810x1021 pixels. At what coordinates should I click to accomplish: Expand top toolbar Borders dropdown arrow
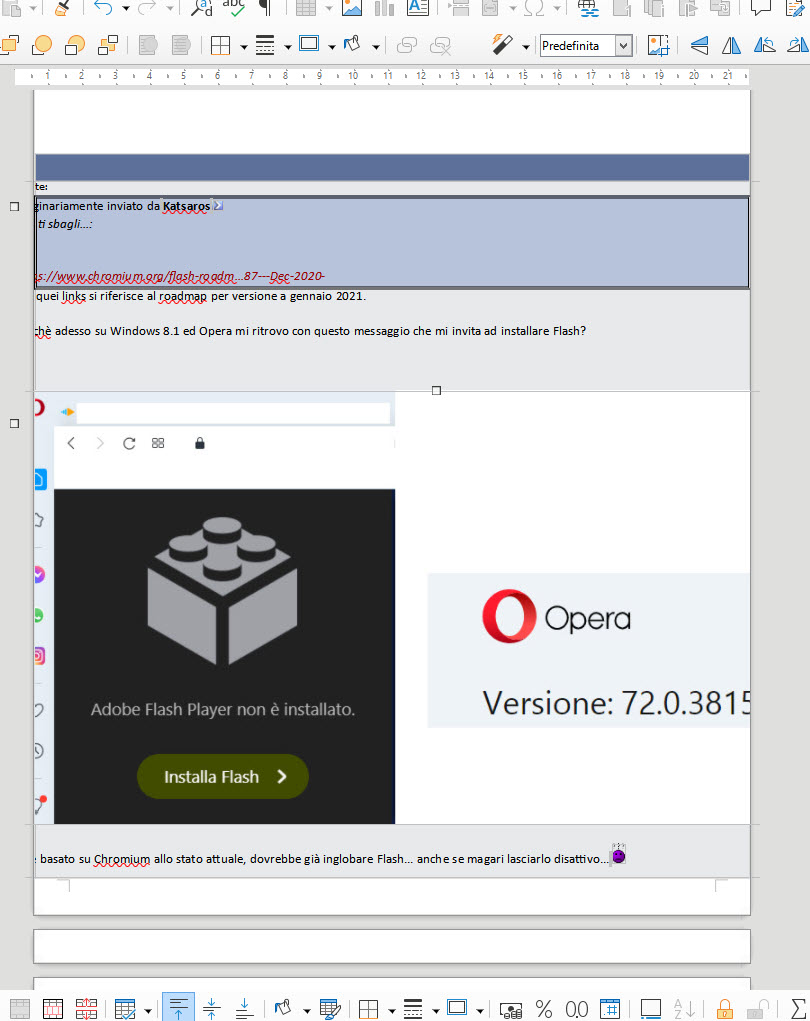point(244,47)
